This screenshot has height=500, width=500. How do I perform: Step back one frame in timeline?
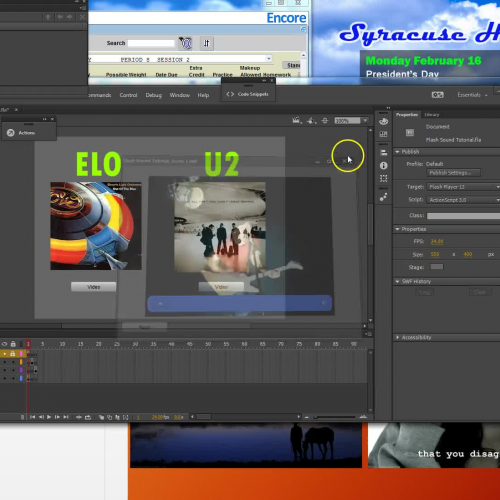pos(41,417)
